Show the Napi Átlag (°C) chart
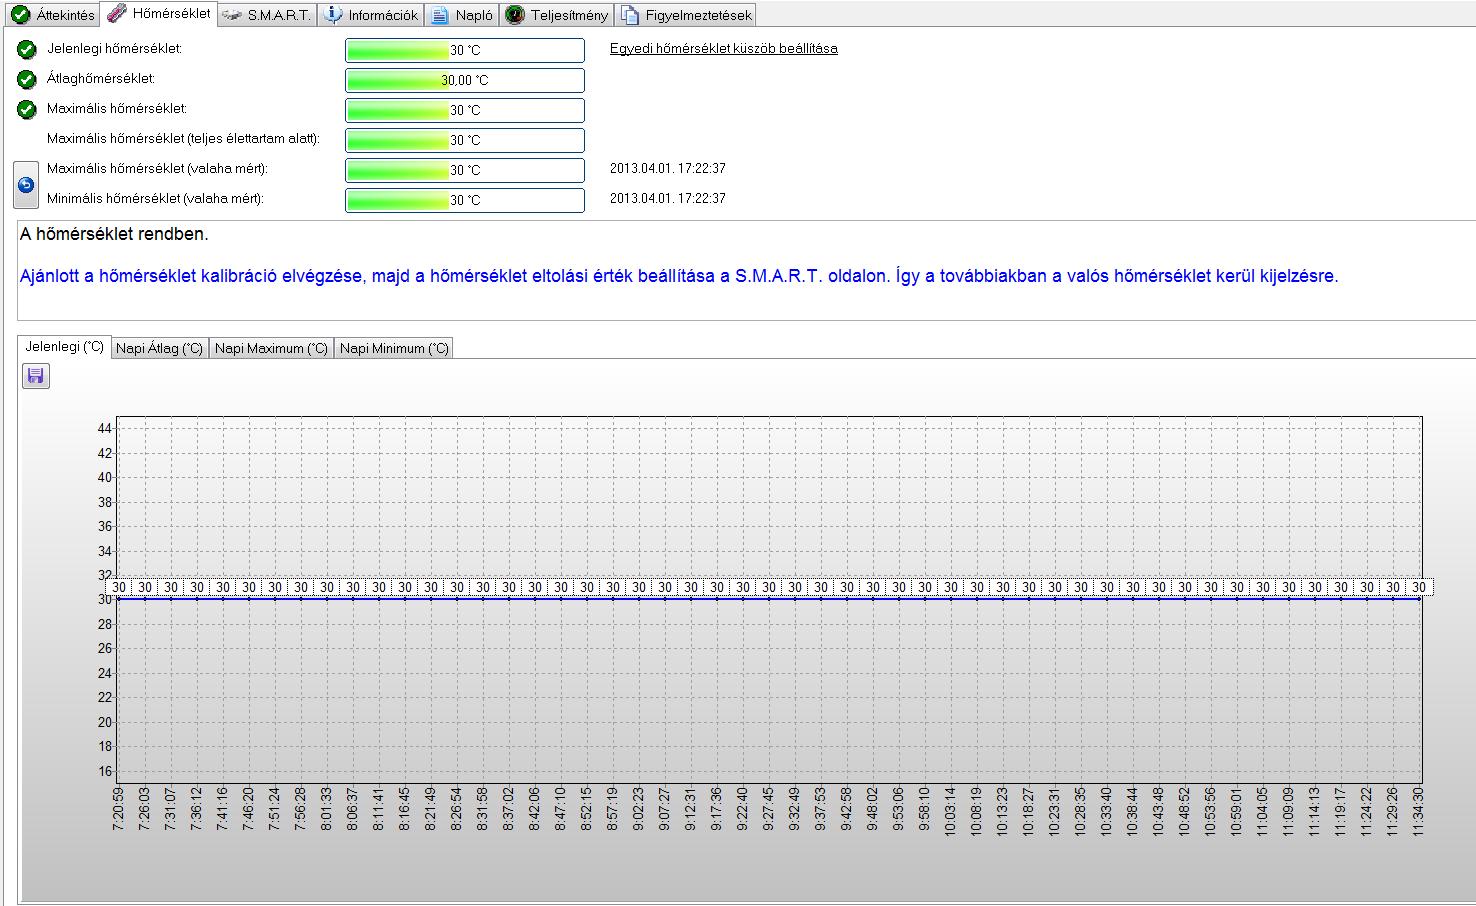This screenshot has width=1476, height=906. (159, 348)
